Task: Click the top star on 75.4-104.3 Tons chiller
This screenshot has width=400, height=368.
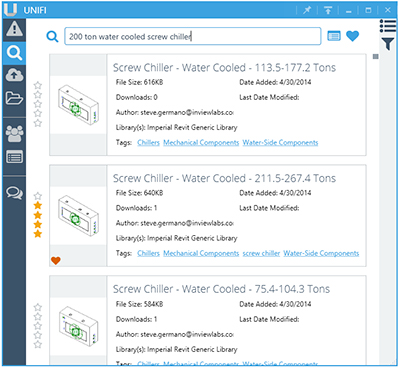Action: pyautogui.click(x=38, y=307)
